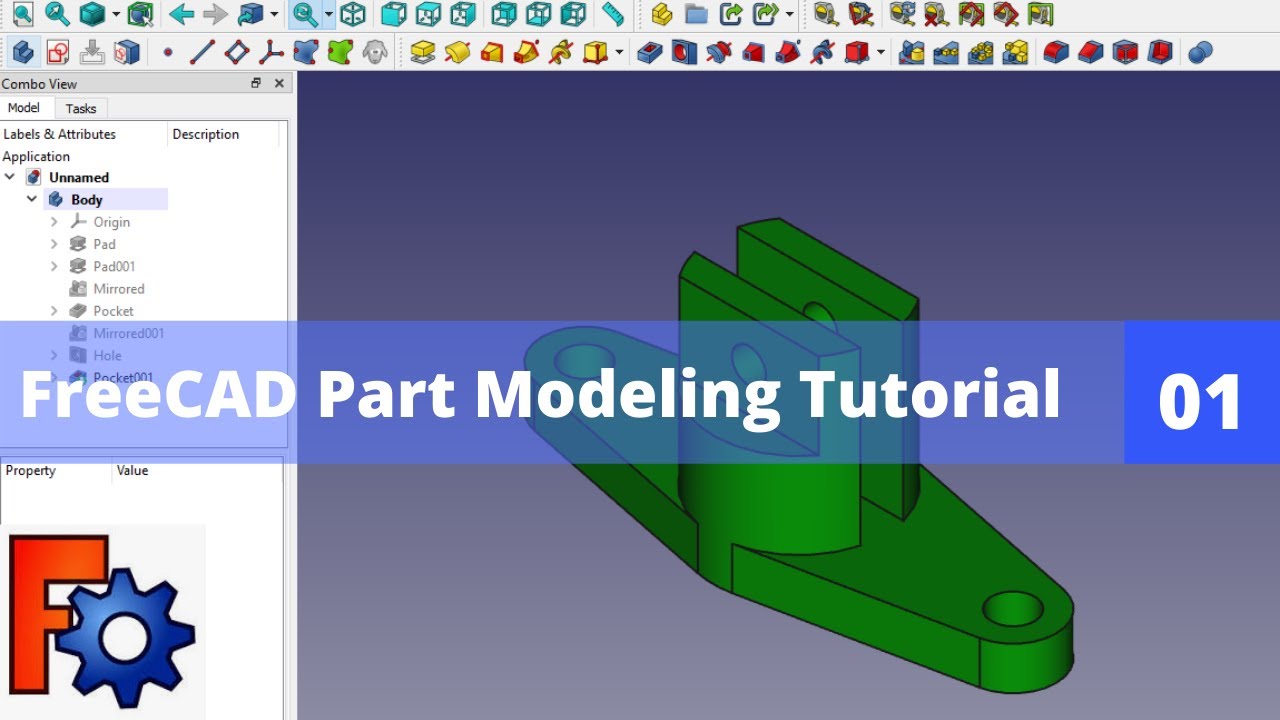Screen dimensions: 1280x720
Task: Switch to the Model tab
Action: 24,107
